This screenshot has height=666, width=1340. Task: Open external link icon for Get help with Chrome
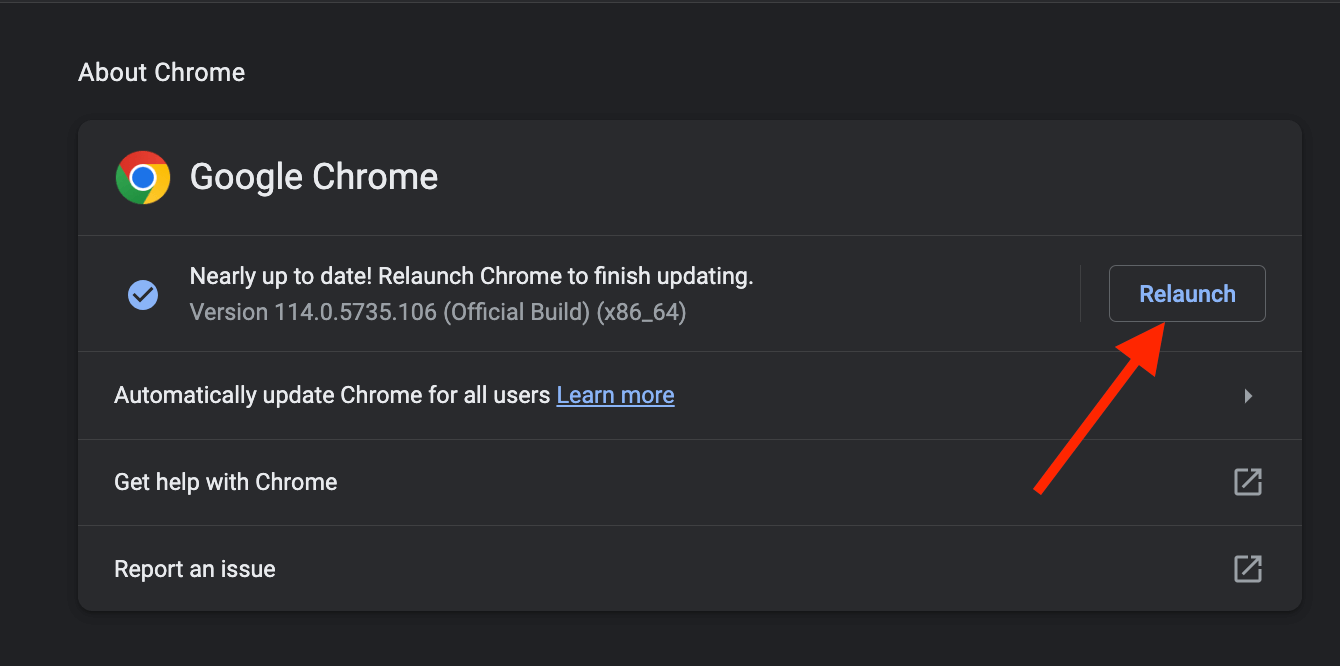pyautogui.click(x=1248, y=482)
